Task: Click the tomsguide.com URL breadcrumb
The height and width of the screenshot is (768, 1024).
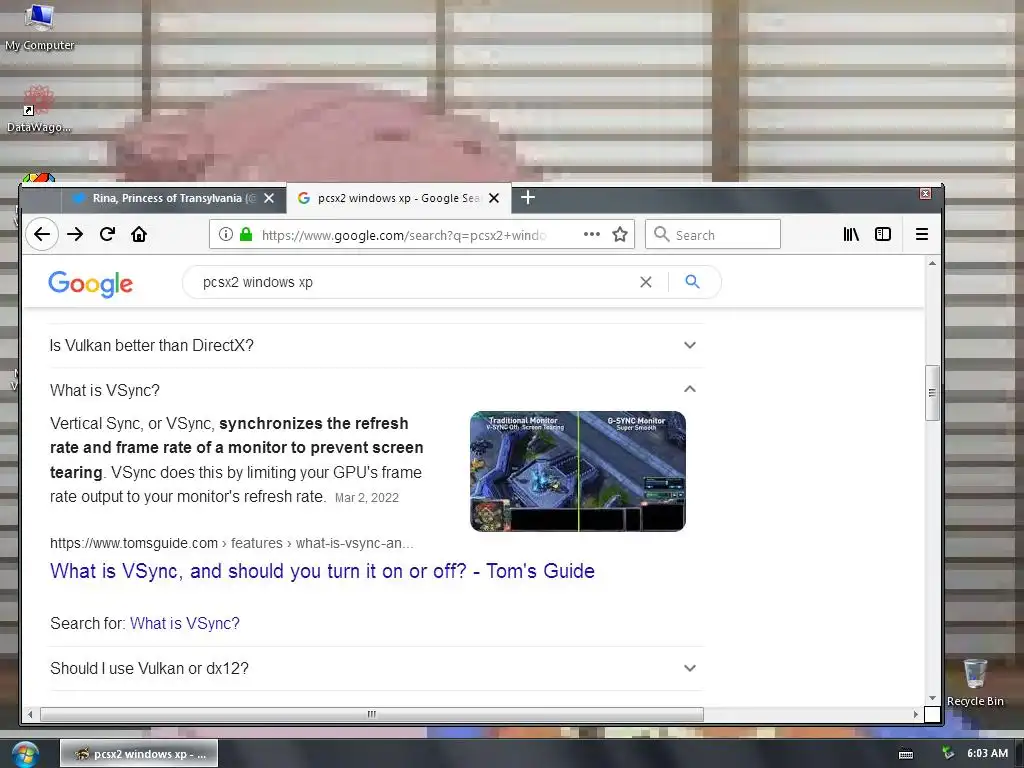Action: click(231, 543)
